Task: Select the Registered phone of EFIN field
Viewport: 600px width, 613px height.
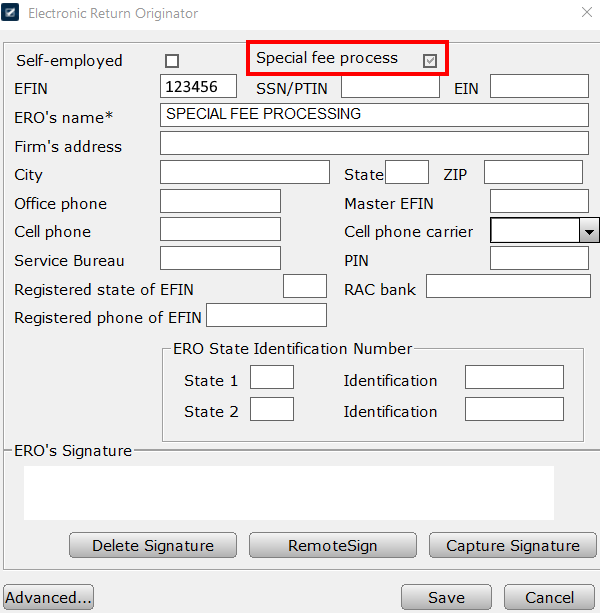Action: click(266, 316)
